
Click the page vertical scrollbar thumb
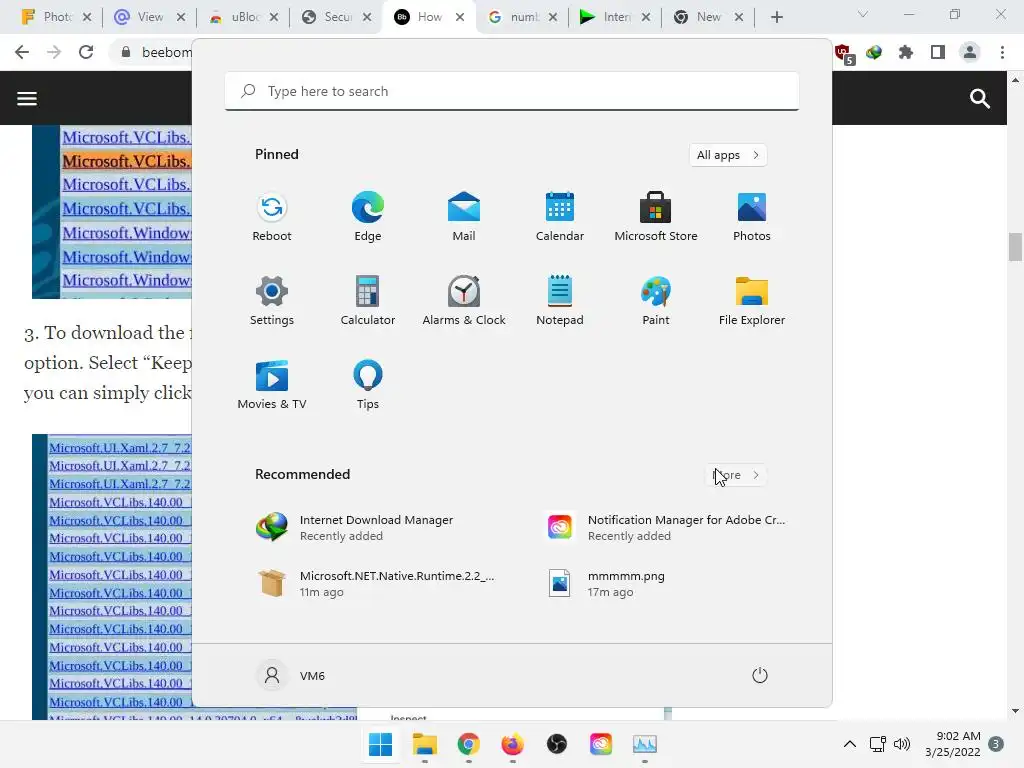1015,247
